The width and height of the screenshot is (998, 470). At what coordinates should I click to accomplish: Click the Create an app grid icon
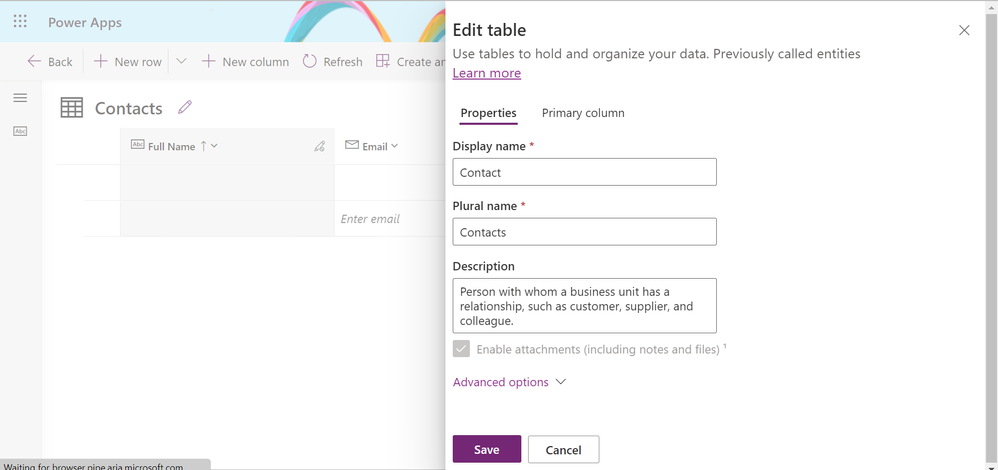tap(383, 61)
